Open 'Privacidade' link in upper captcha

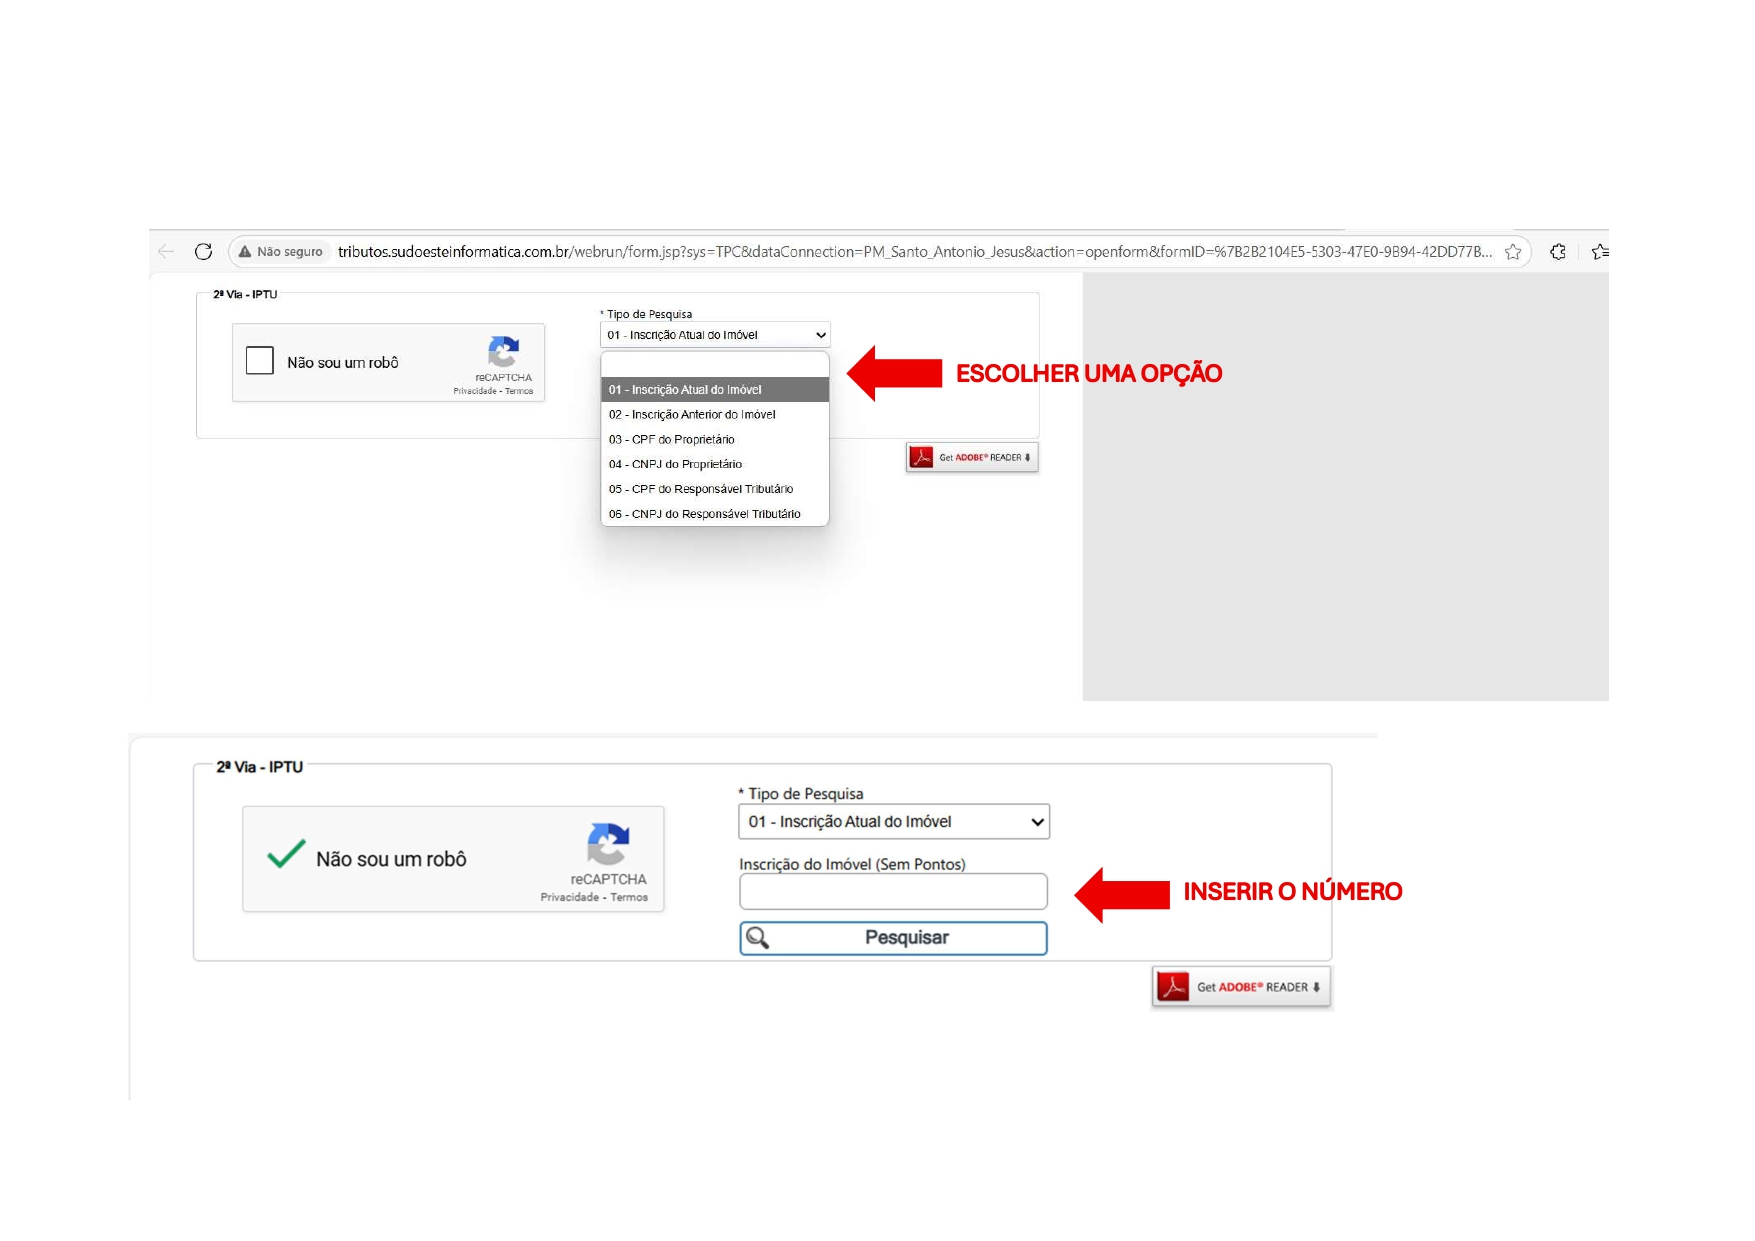pyautogui.click(x=475, y=391)
